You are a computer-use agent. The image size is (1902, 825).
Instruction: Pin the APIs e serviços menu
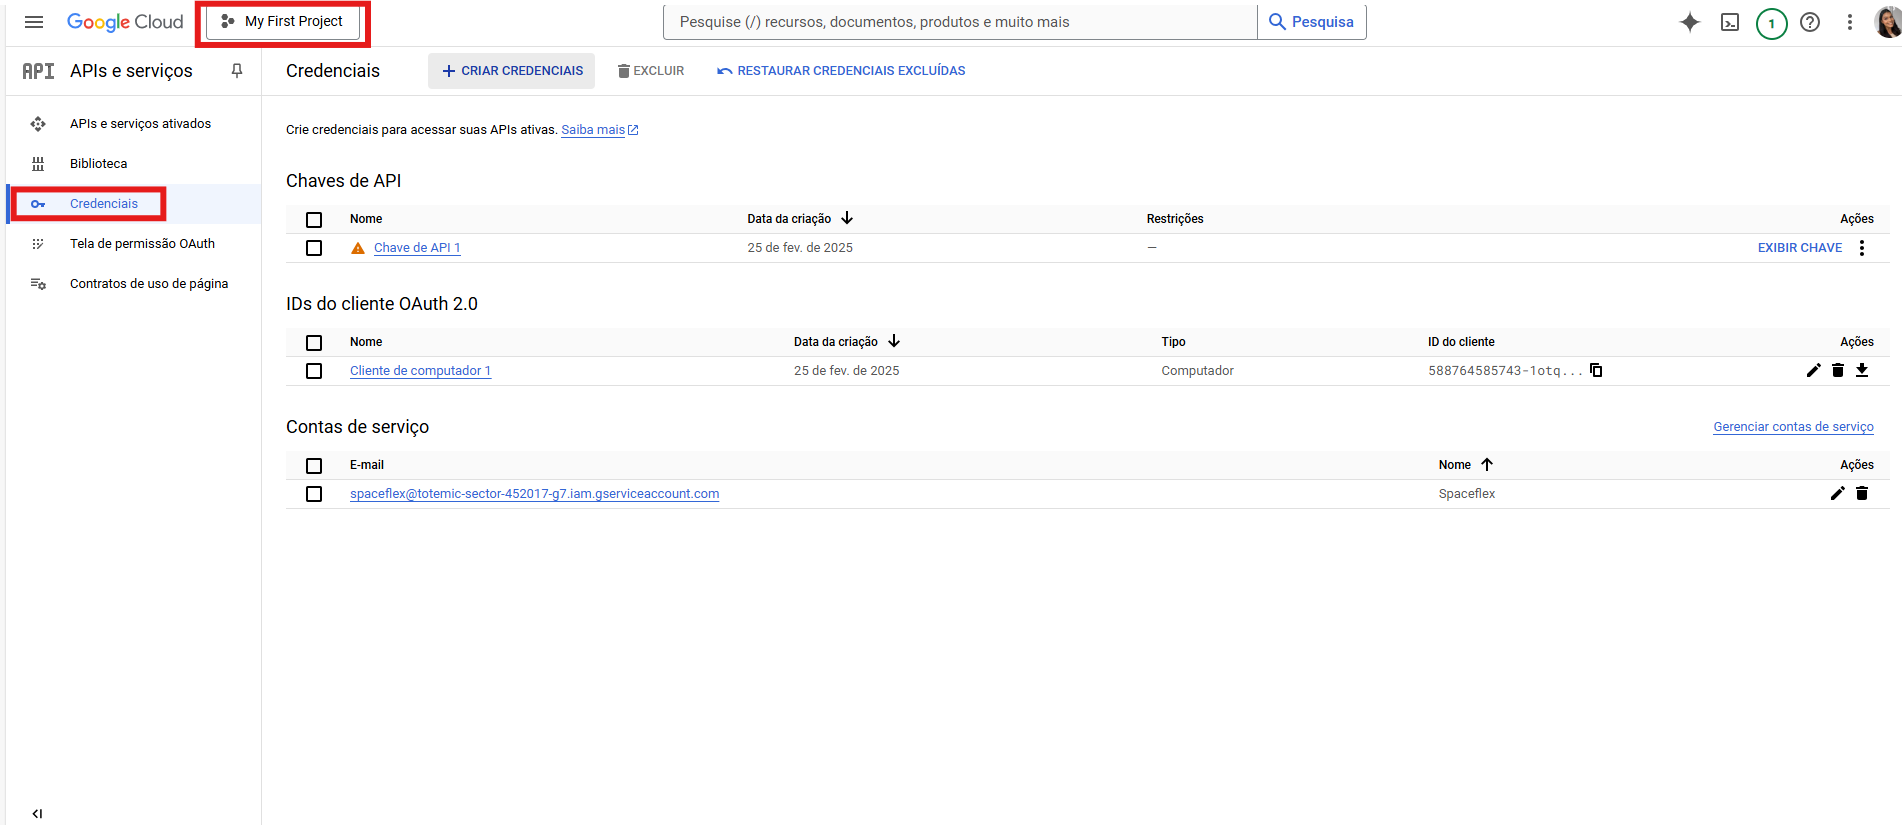click(x=237, y=71)
